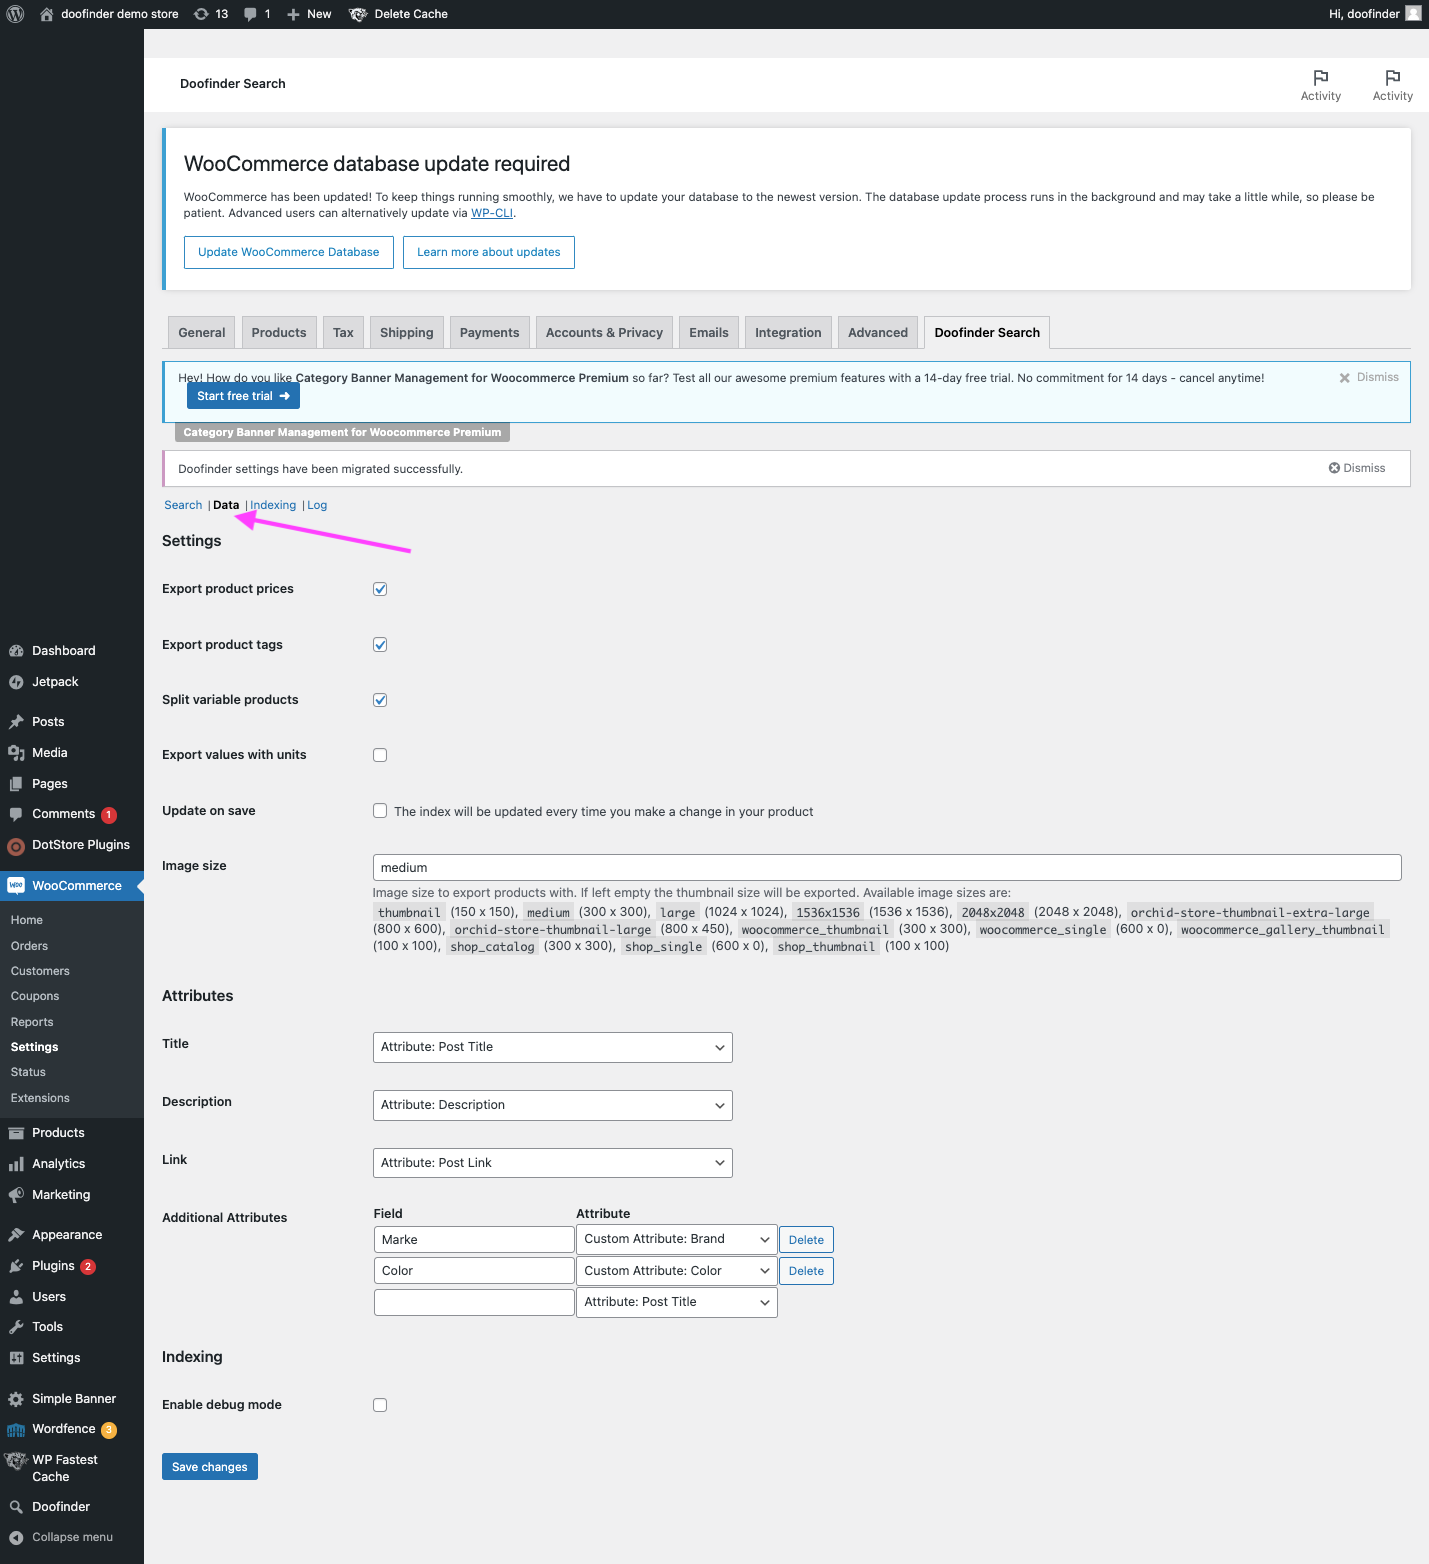Switch to the General tab
Image resolution: width=1429 pixels, height=1564 pixels.
point(202,333)
